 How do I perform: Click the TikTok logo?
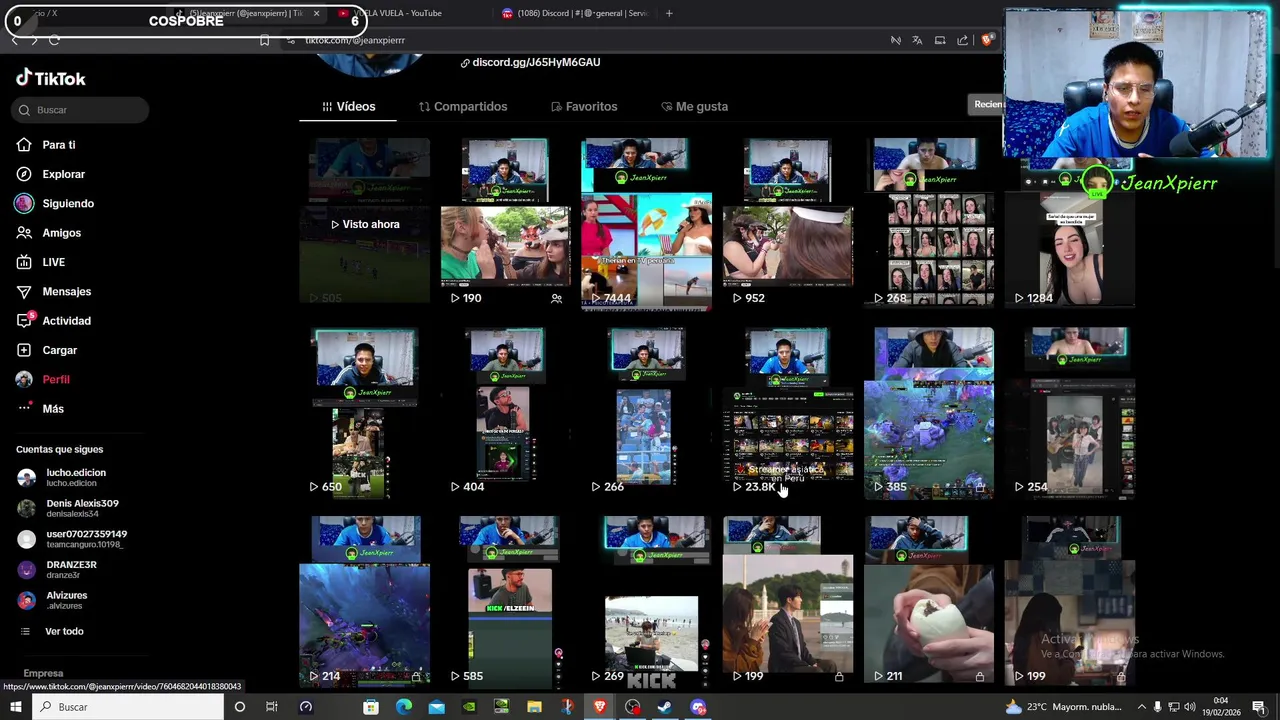click(x=51, y=78)
